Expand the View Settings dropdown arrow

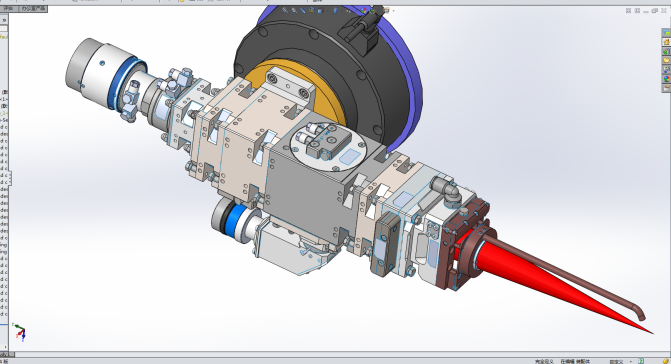point(393,11)
